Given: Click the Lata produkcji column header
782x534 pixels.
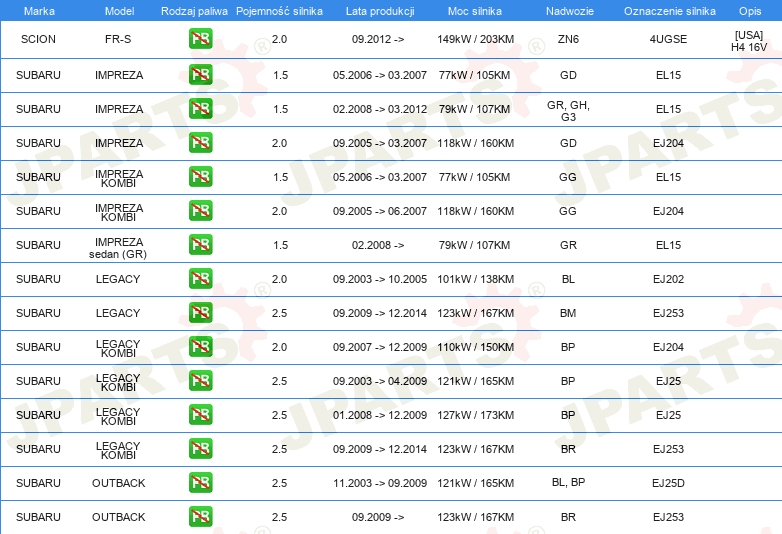Looking at the screenshot, I should coord(380,11).
